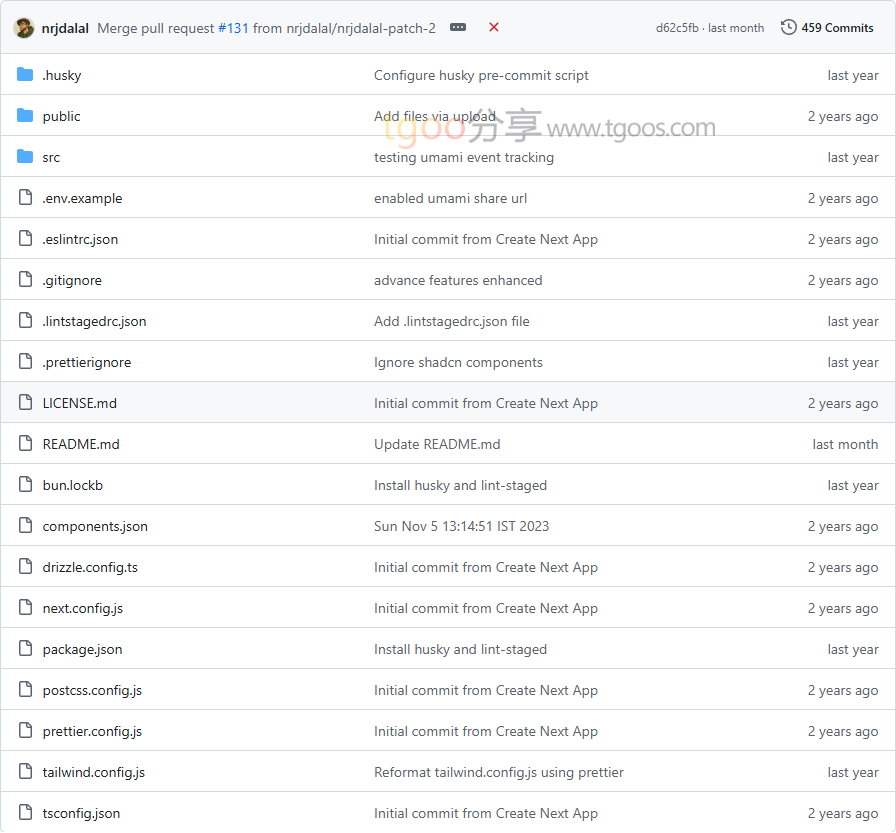Open 'testing umami event tracking' commit message

click(463, 157)
